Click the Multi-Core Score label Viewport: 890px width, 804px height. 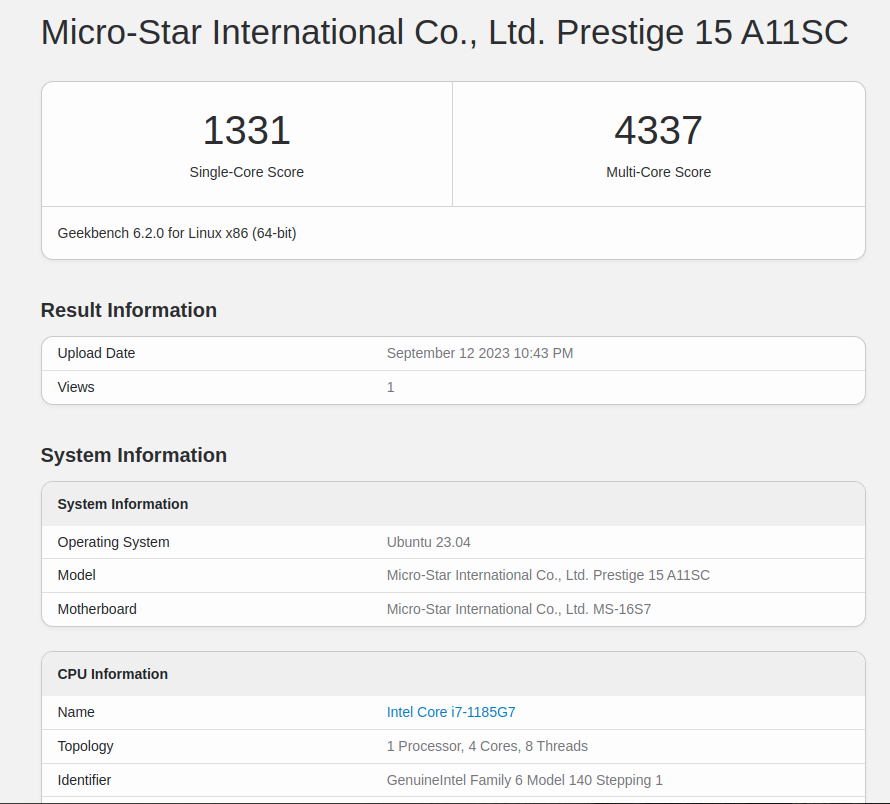658,172
